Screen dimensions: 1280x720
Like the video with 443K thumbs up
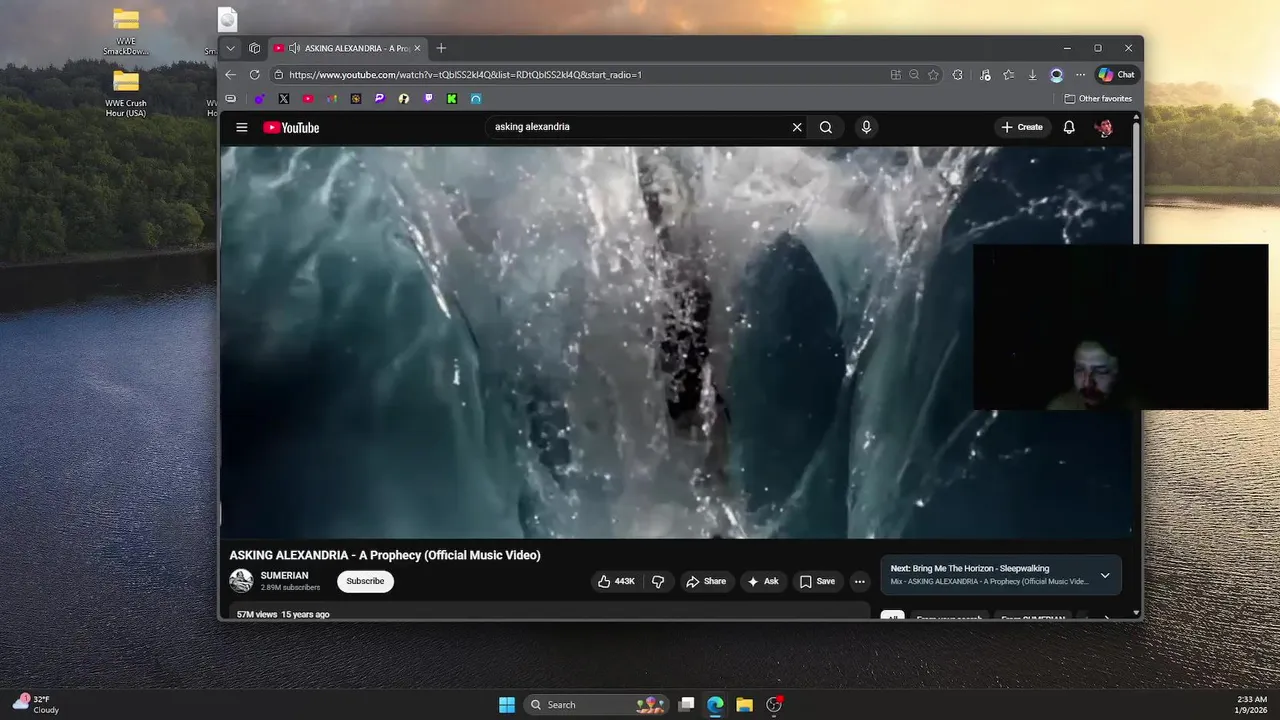pyautogui.click(x=616, y=581)
